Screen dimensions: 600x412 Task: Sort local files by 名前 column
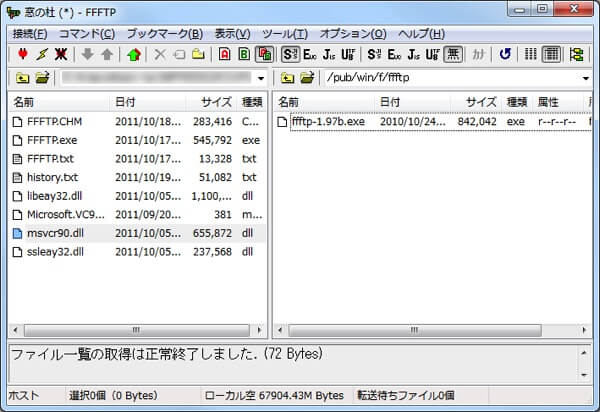pos(59,102)
